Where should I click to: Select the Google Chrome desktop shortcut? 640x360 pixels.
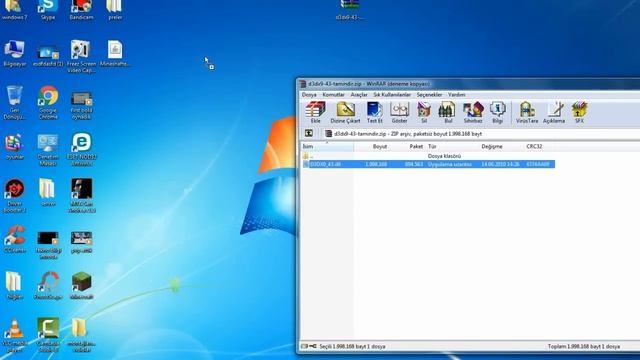pyautogui.click(x=48, y=103)
